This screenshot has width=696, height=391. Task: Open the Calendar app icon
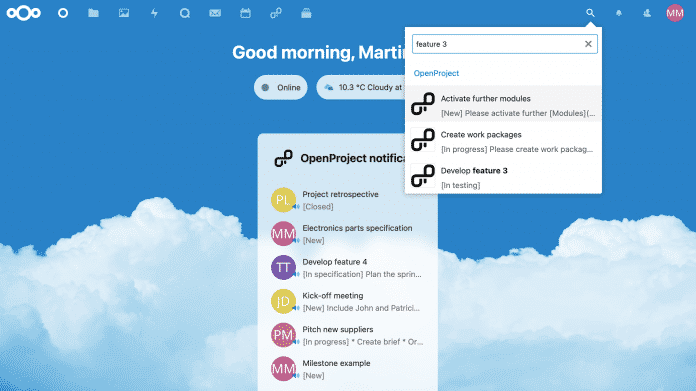pyautogui.click(x=245, y=13)
